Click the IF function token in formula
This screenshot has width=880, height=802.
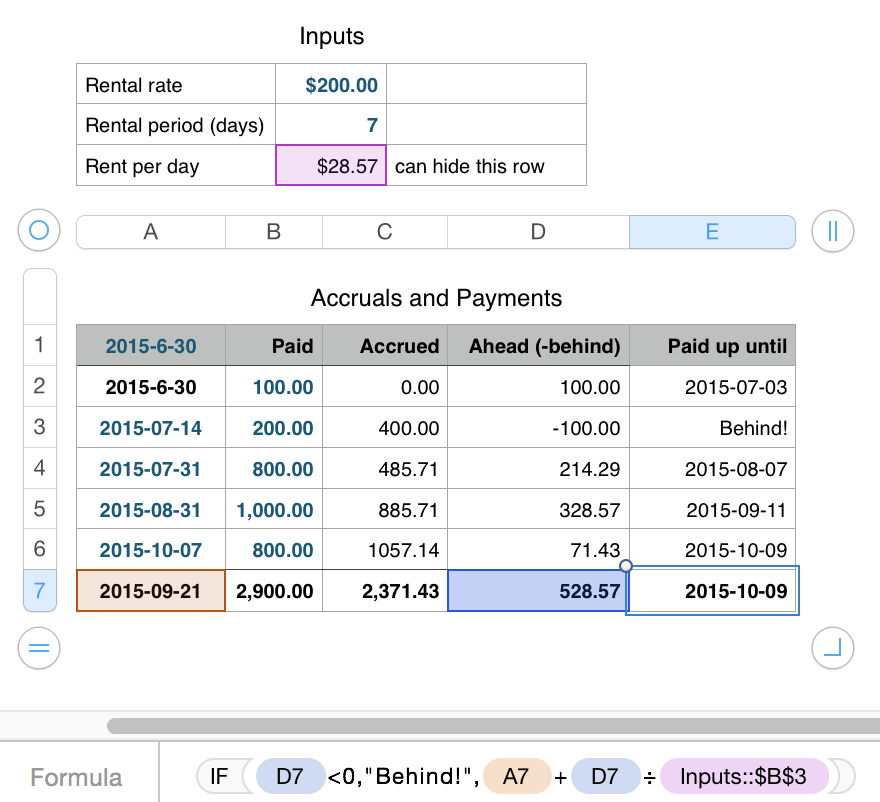(x=220, y=776)
